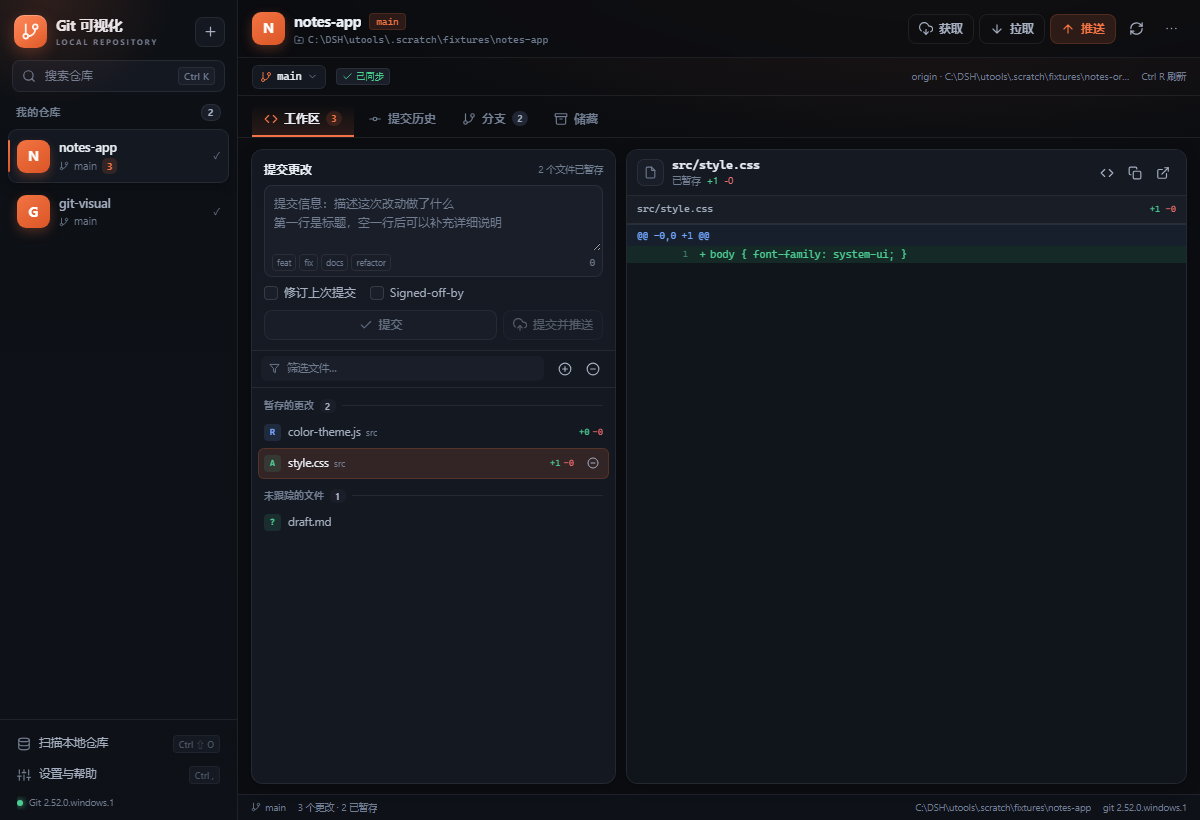Focus the 搜索仓库 search field
Image resolution: width=1200 pixels, height=820 pixels.
point(118,76)
